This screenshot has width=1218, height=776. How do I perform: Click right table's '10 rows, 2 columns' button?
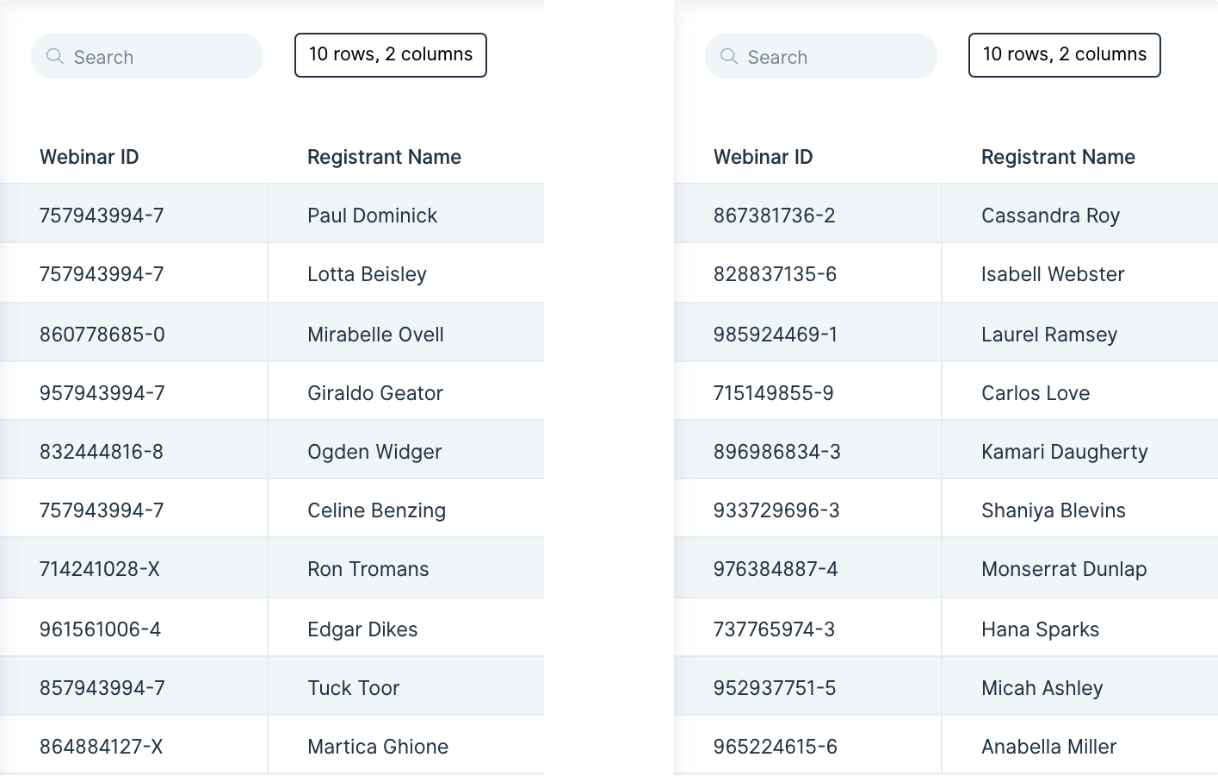(x=1065, y=55)
